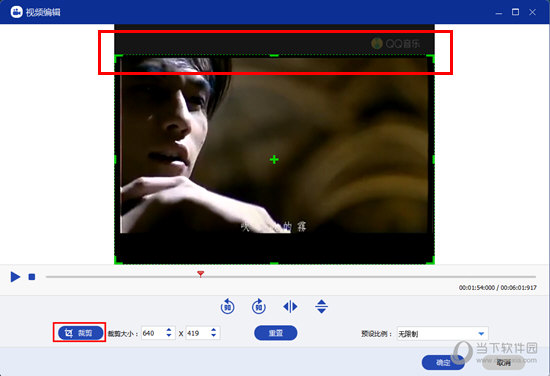Image resolution: width=550 pixels, height=376 pixels.
Task: Decrease crop height with down arrow
Action: 214,336
